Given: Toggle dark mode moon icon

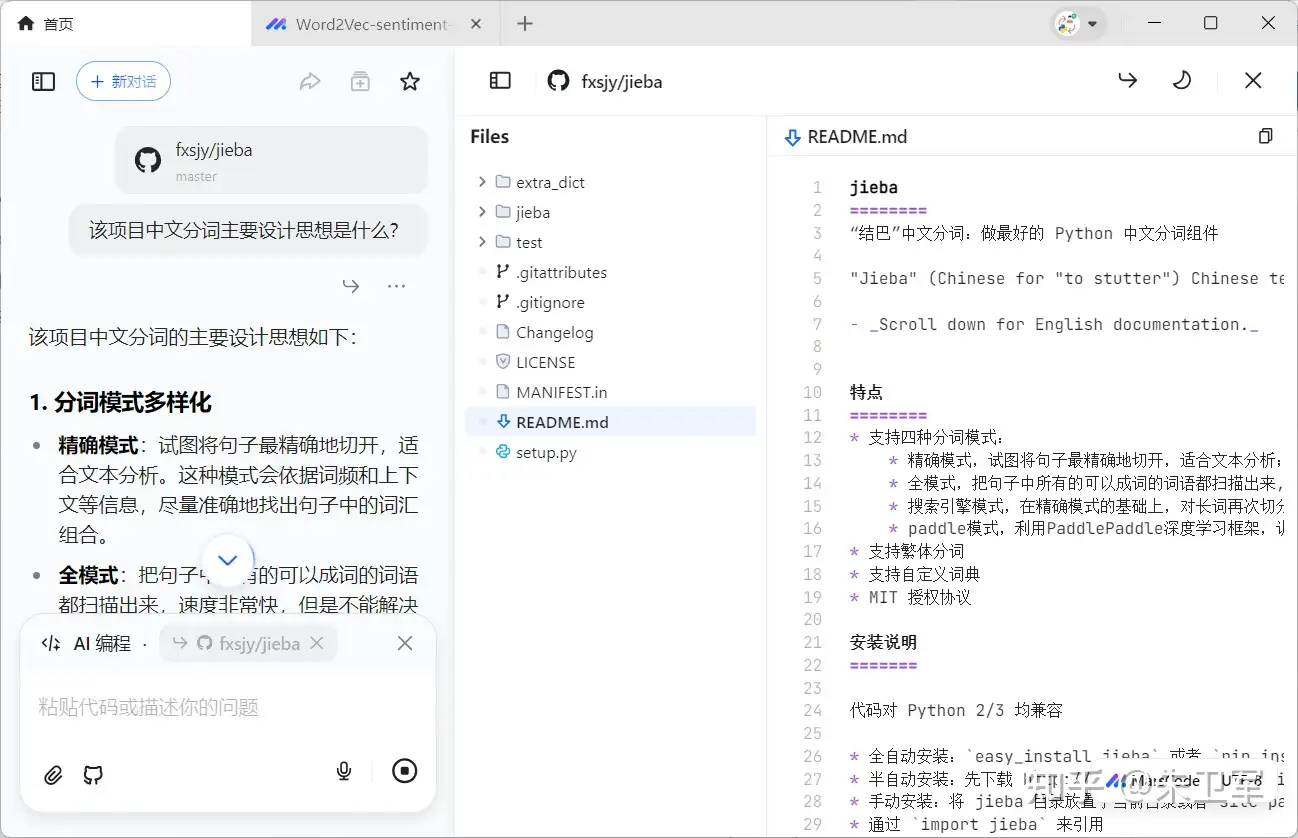Looking at the screenshot, I should coord(1182,80).
